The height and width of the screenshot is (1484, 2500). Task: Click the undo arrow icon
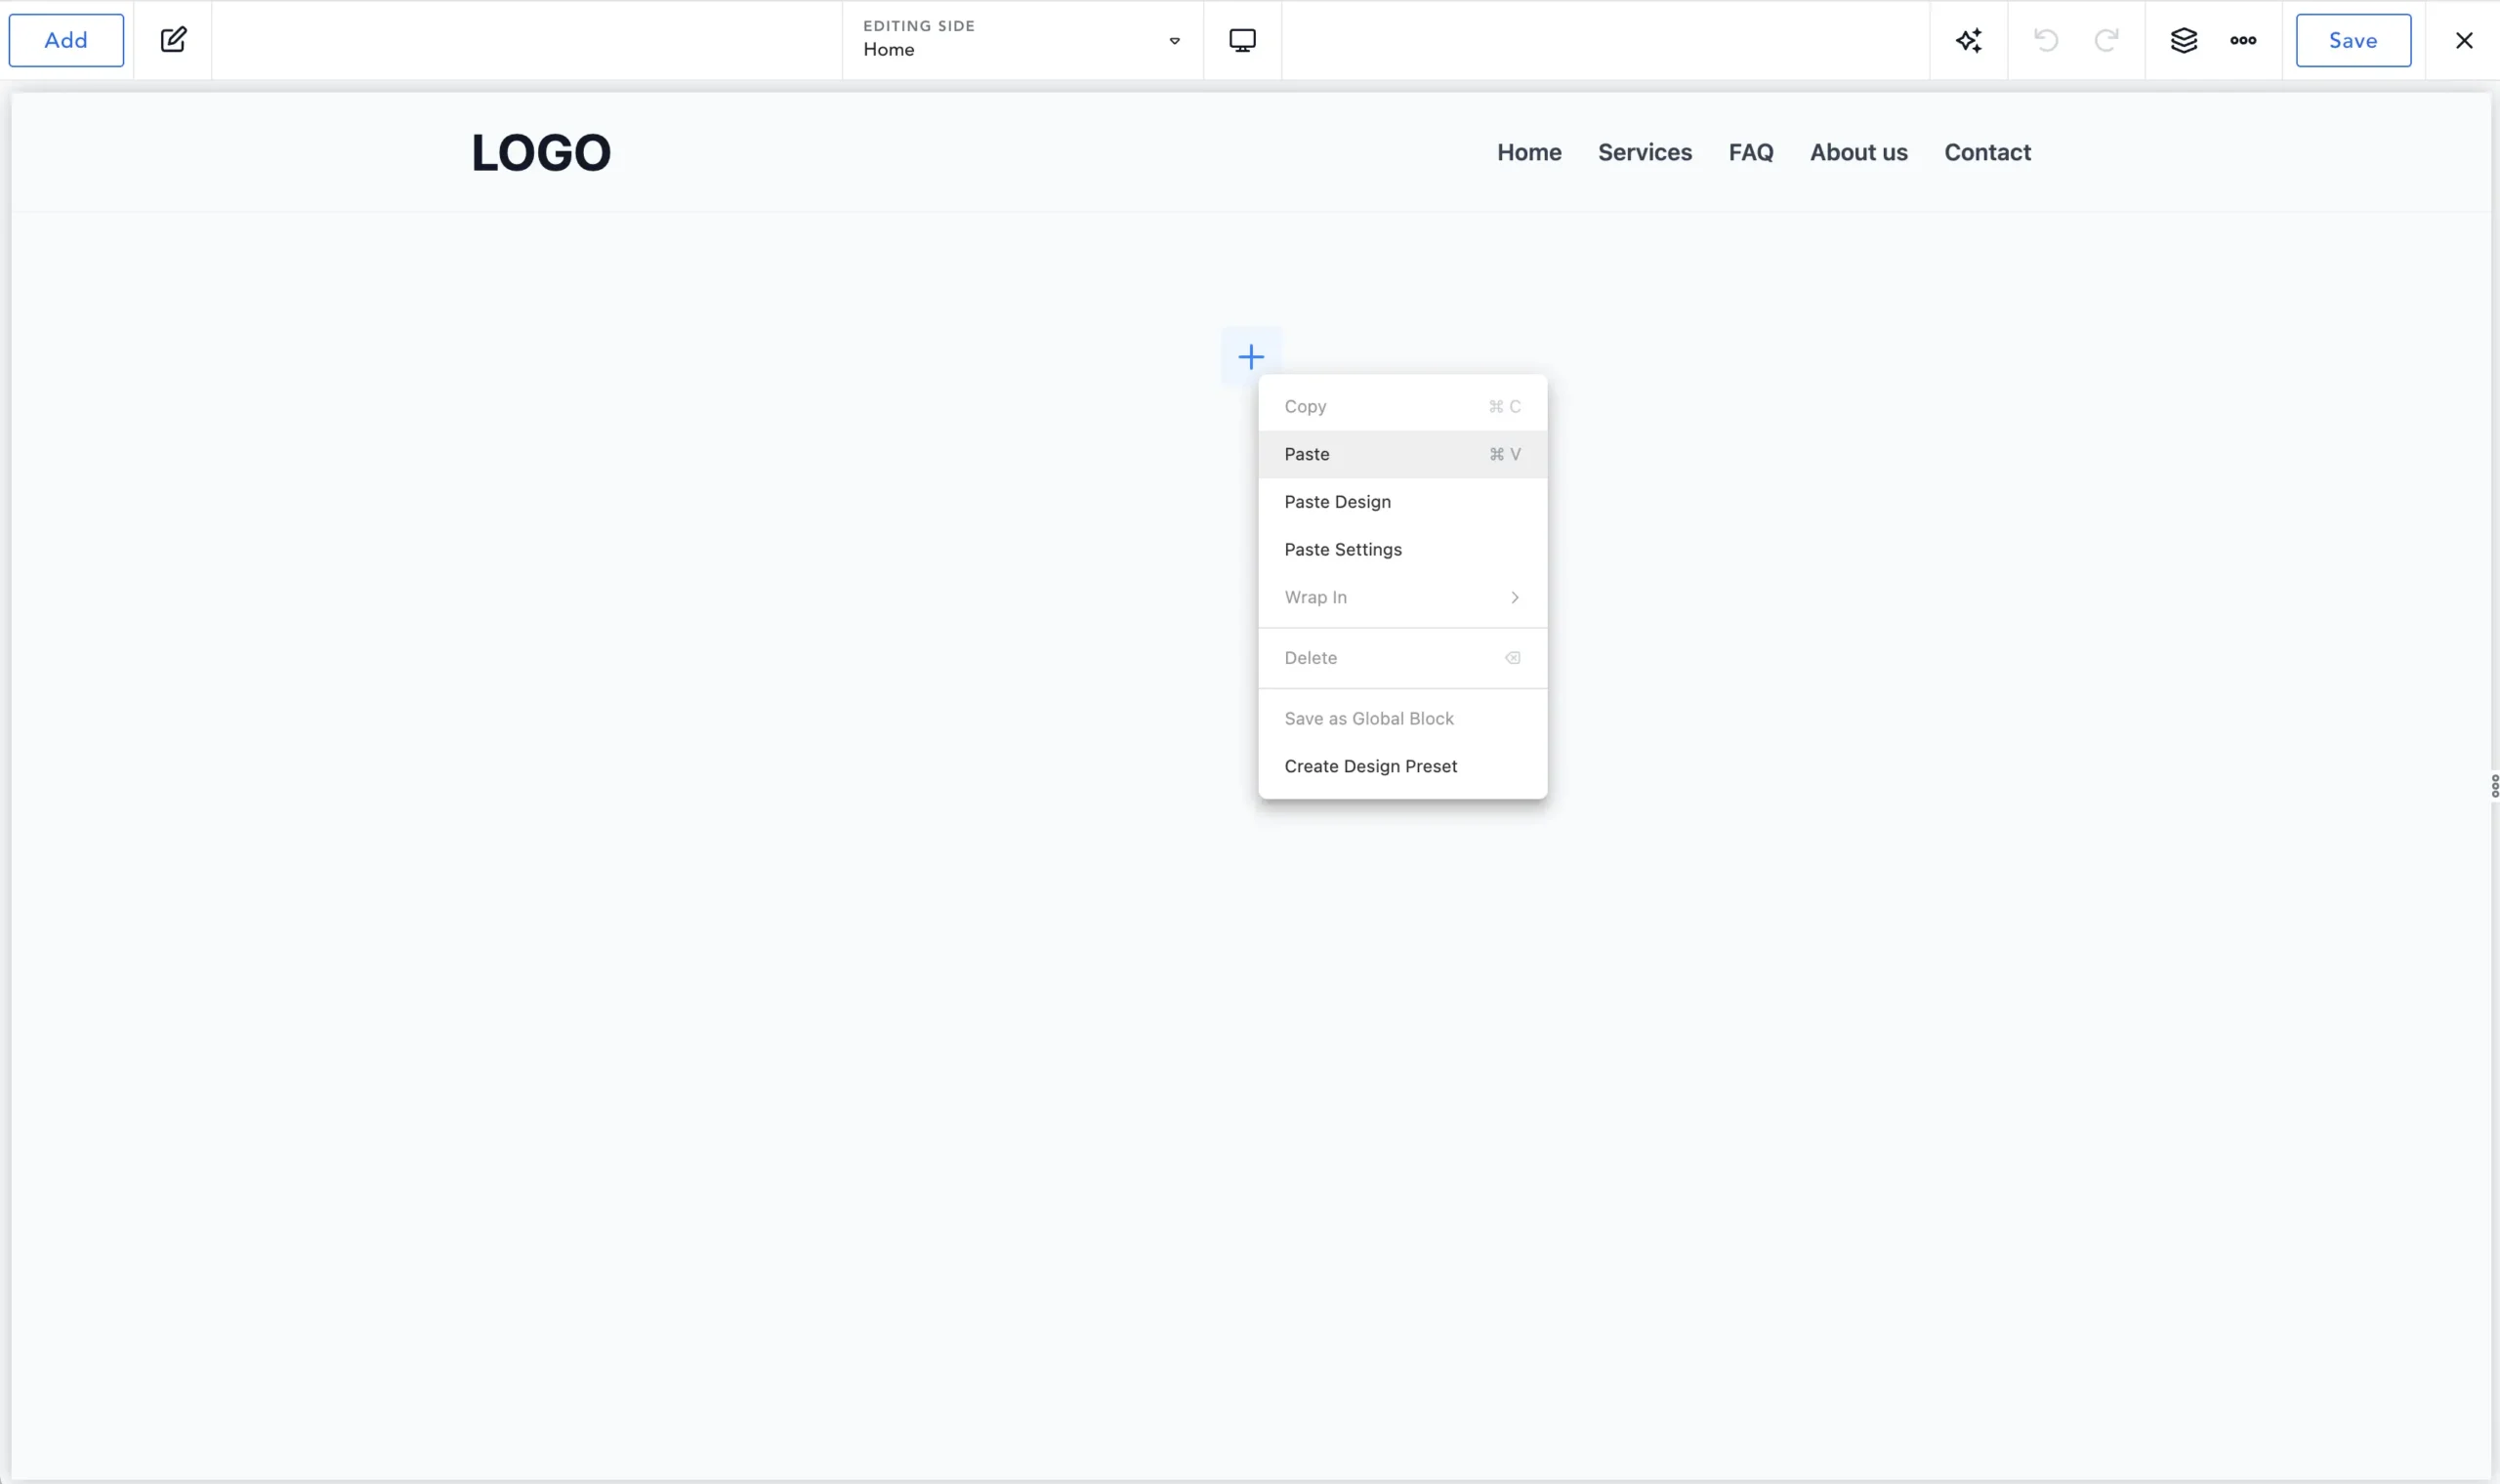tap(2046, 40)
